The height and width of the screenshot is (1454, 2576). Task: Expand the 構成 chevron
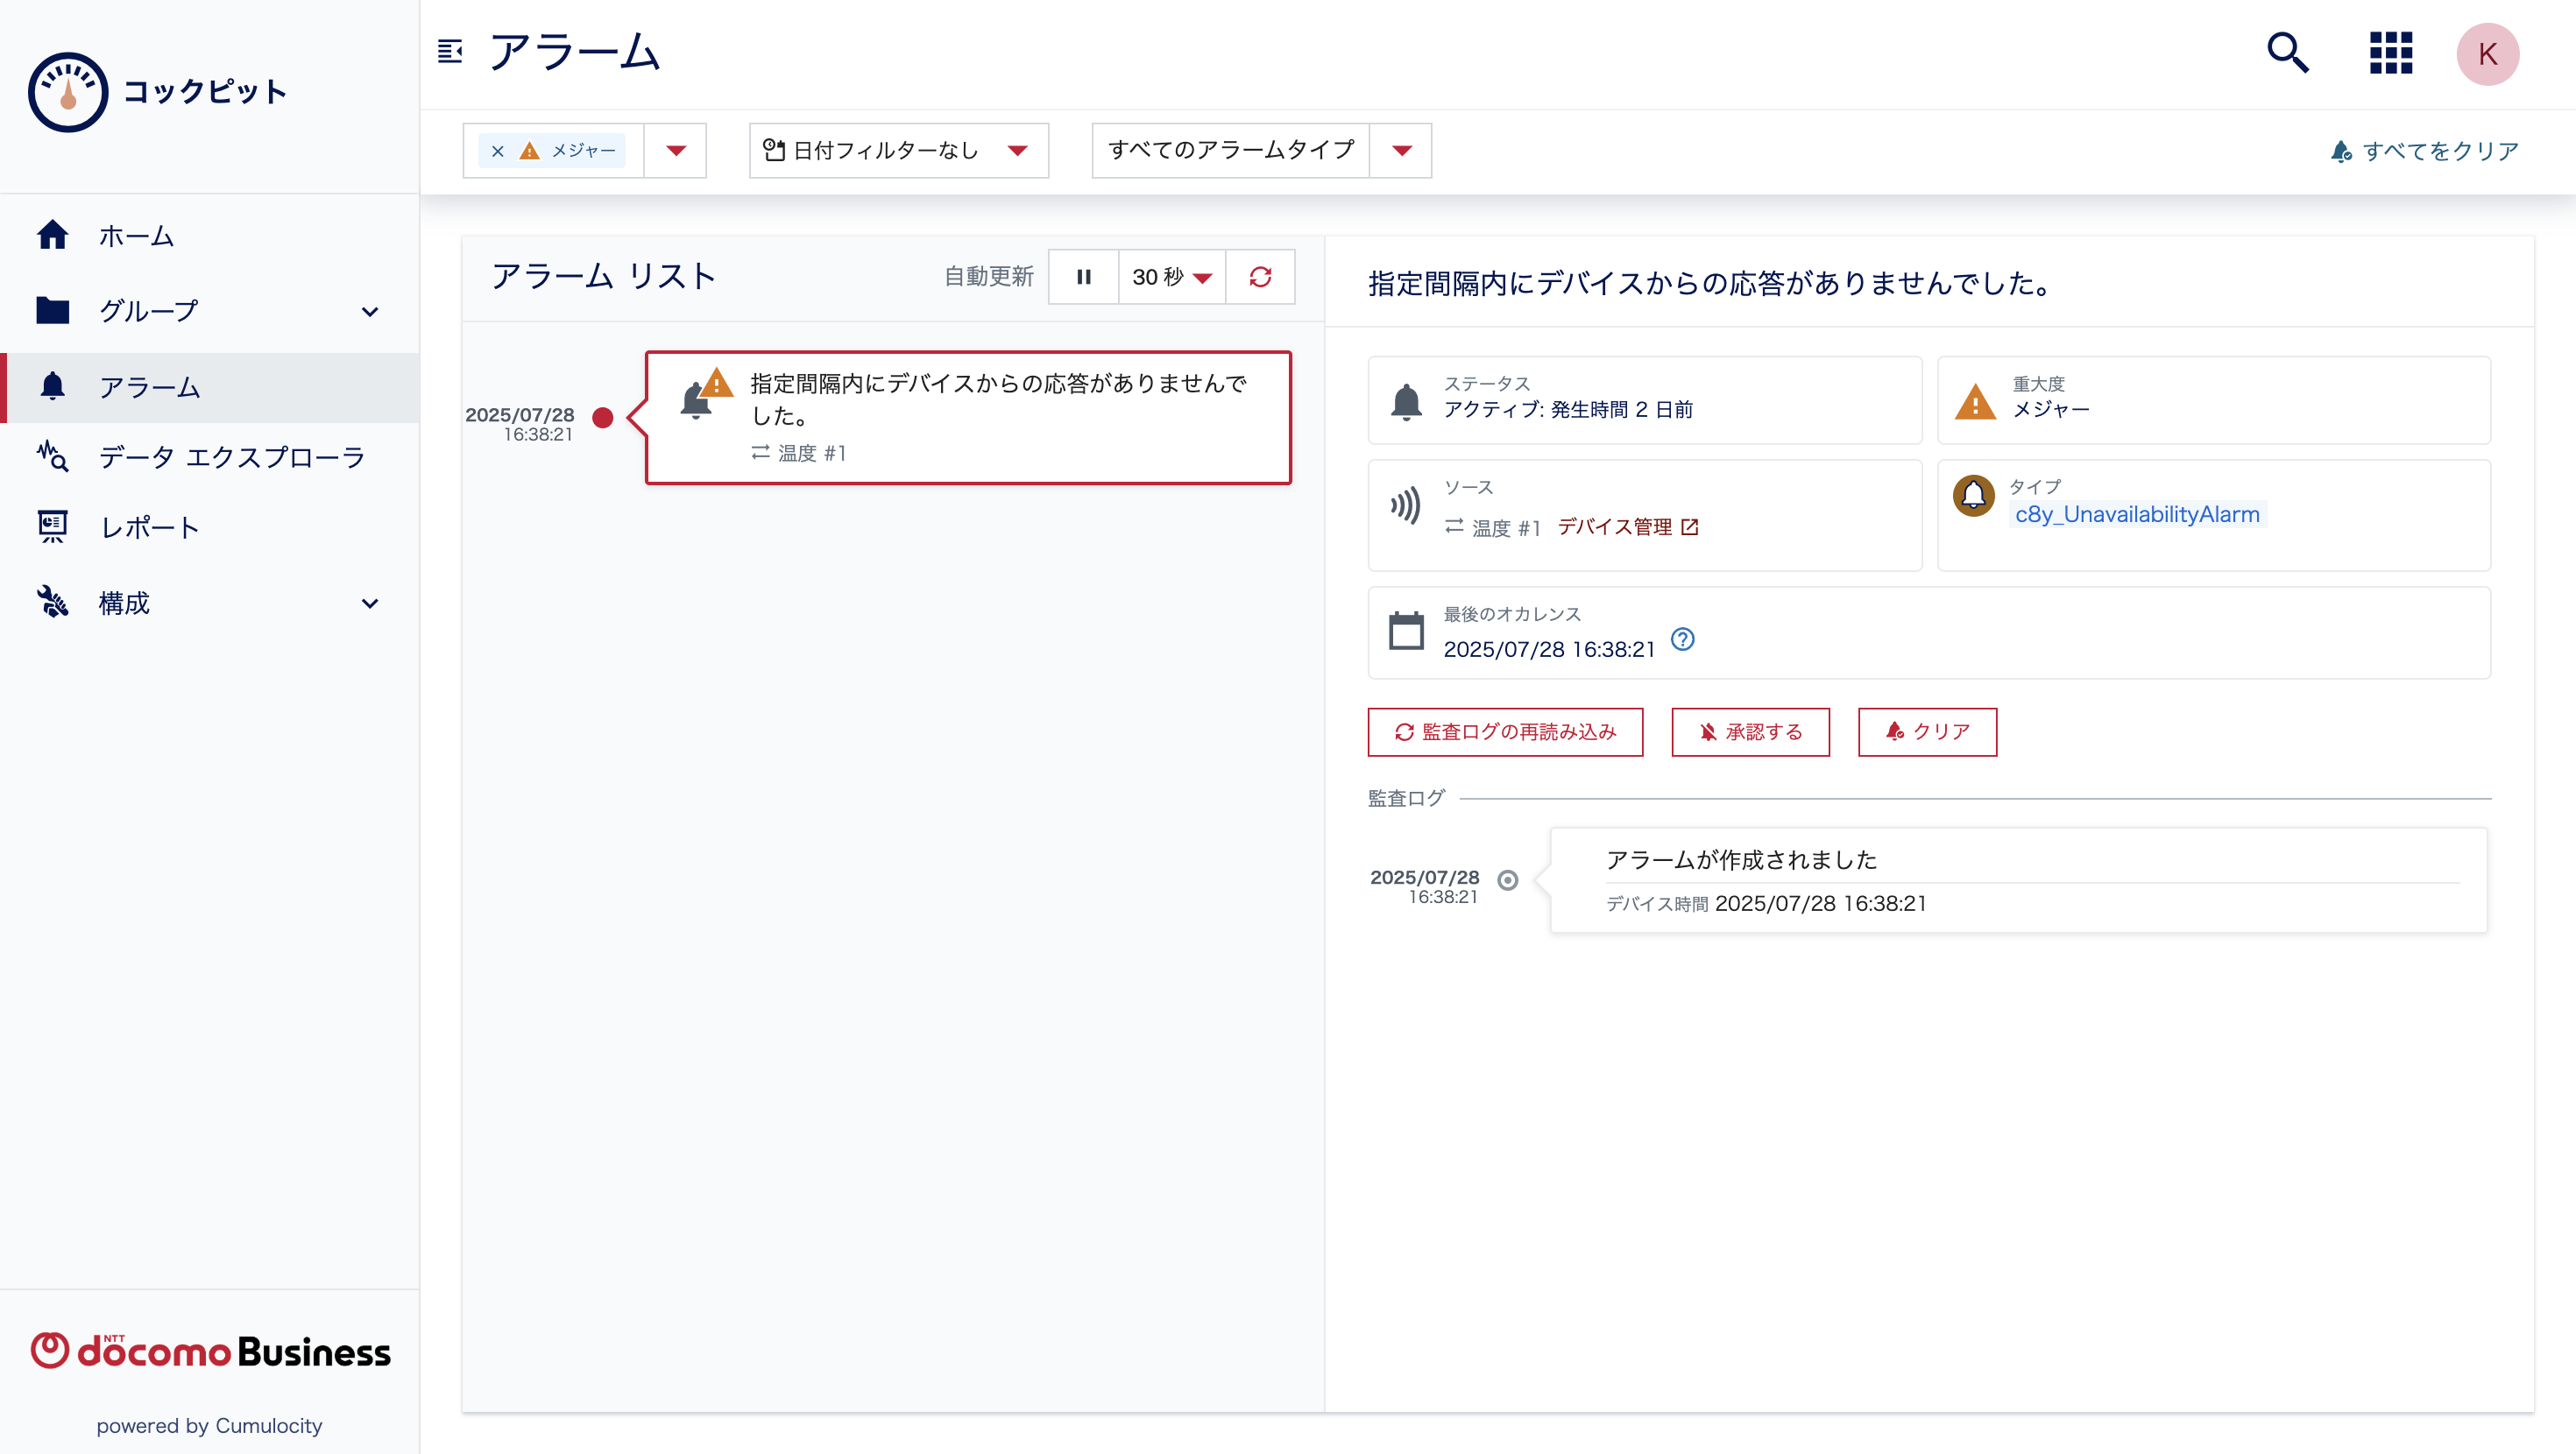tap(370, 604)
